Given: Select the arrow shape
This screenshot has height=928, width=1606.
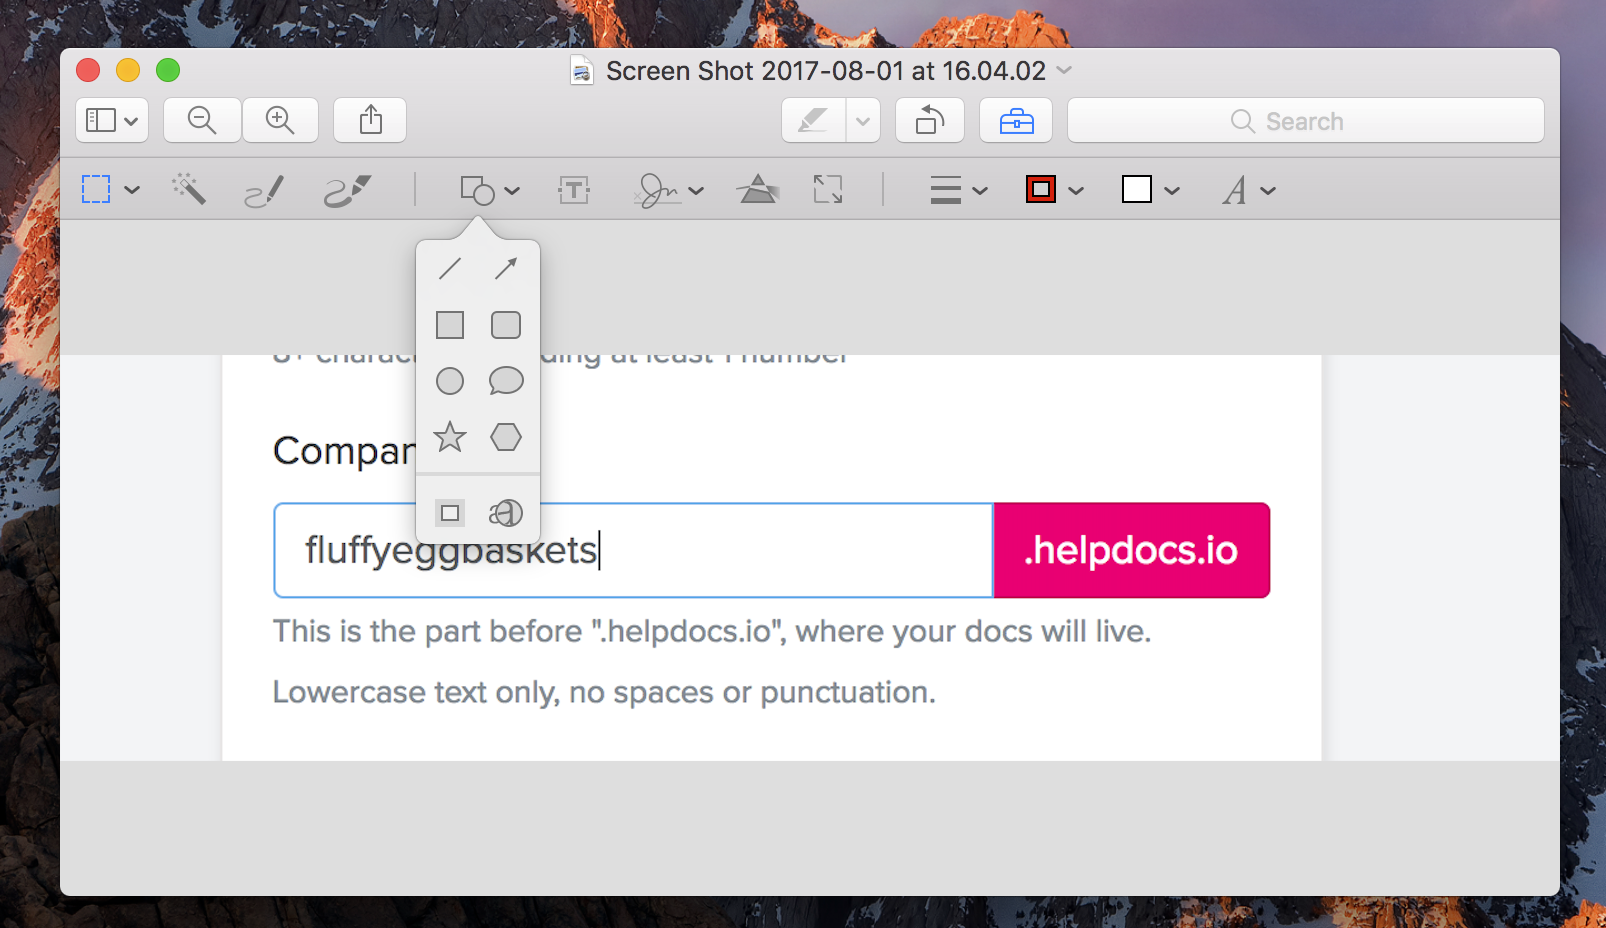Looking at the screenshot, I should coord(506,266).
